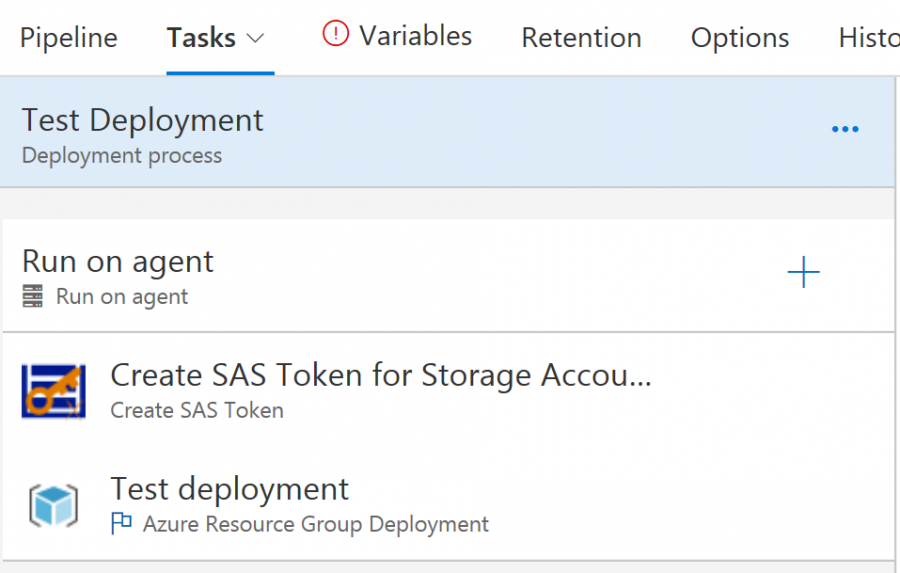
Task: Expand the Tasks tab dropdown chevron
Action: coord(256,38)
